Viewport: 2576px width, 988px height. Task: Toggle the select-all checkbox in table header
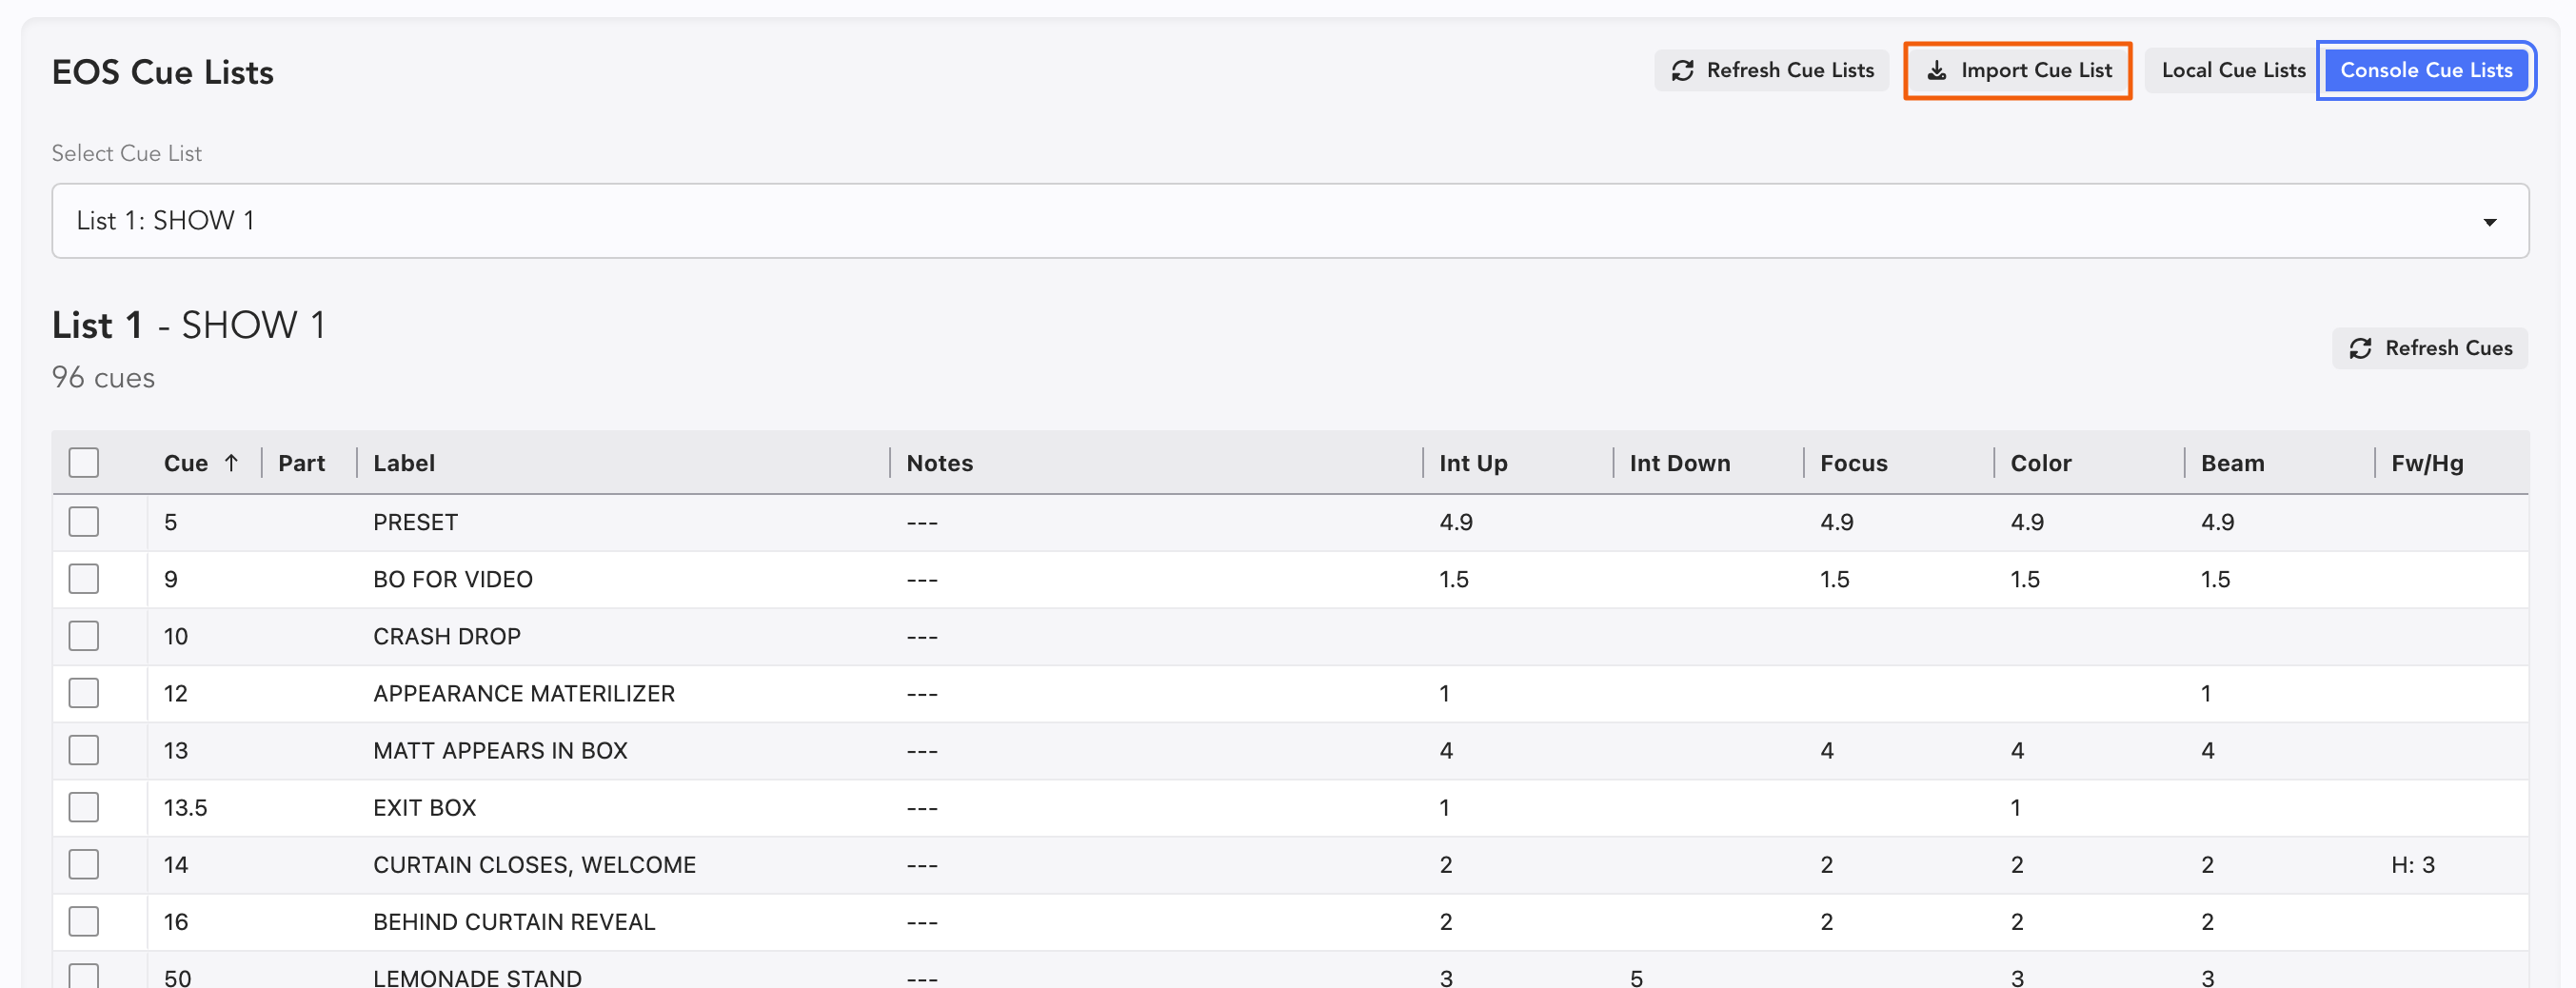[84, 463]
